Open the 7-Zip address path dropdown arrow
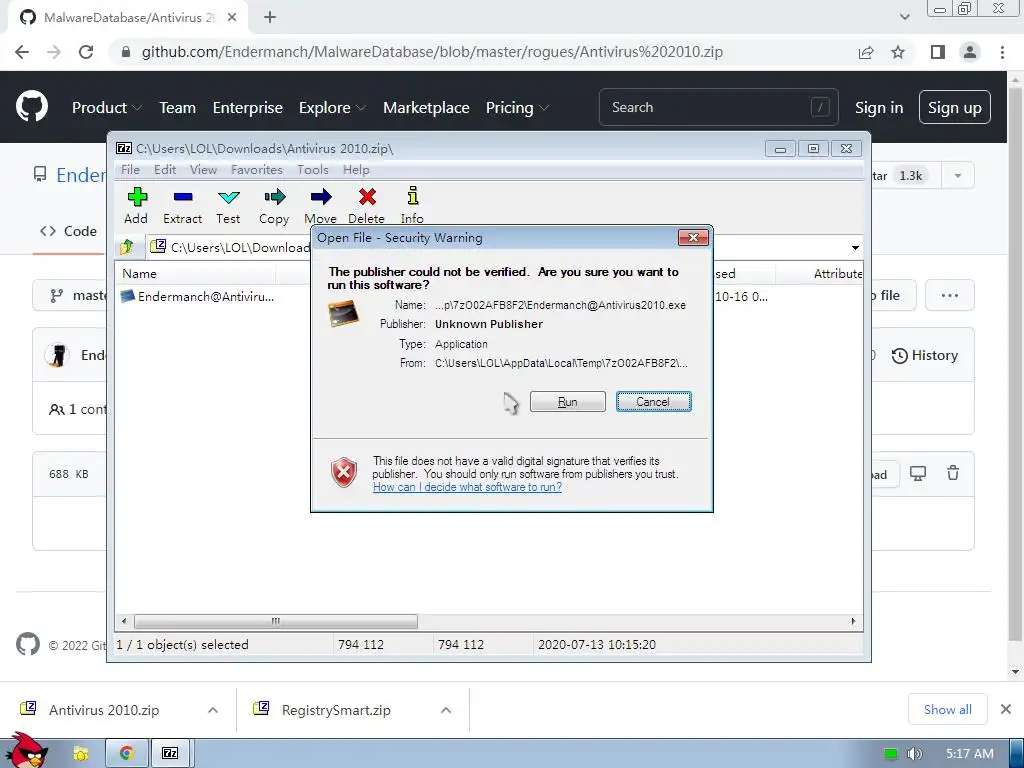 [x=855, y=248]
